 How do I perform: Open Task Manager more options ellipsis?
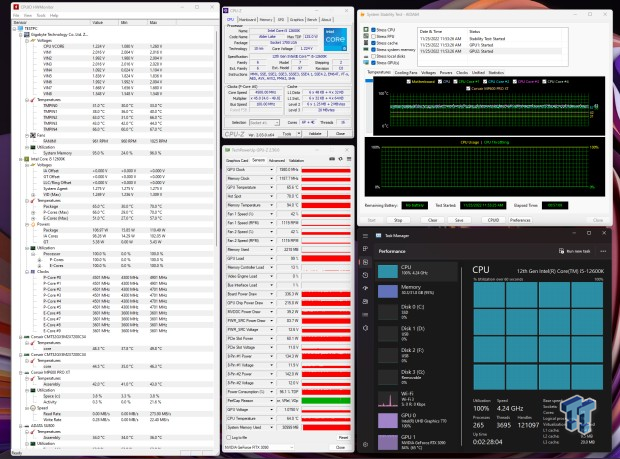[603, 251]
